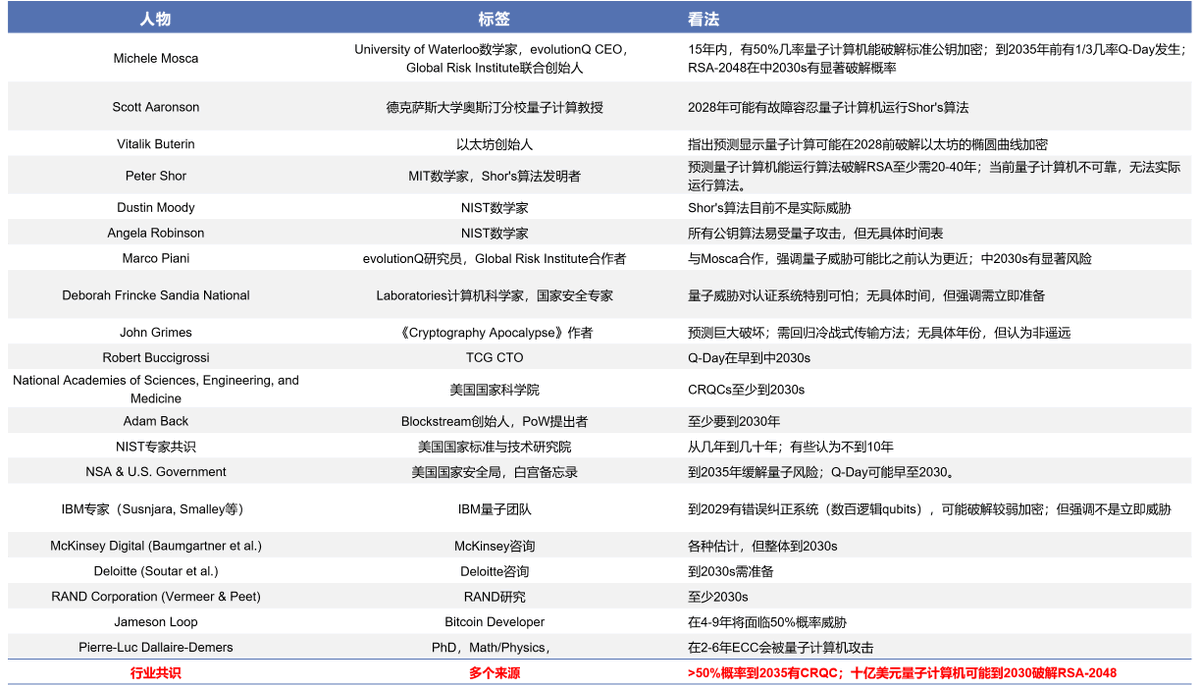Click the IBM专家 (Susnjara, Smalley等) cell

tap(153, 509)
